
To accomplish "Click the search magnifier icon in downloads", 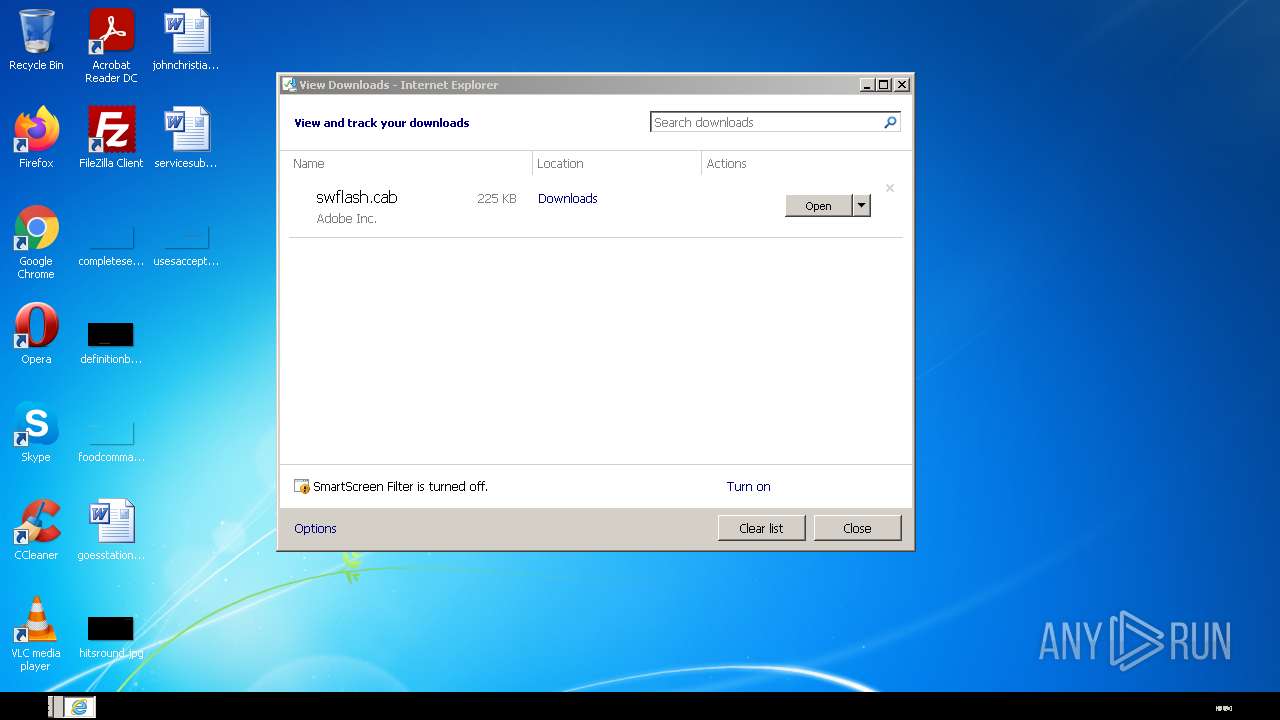I will [x=890, y=122].
